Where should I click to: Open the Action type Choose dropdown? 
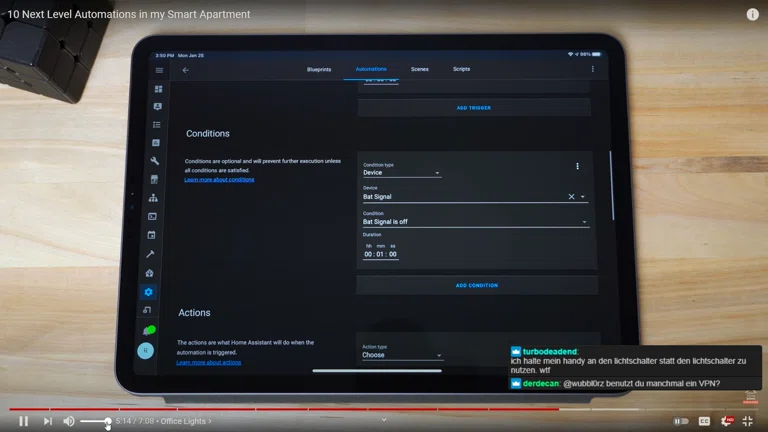(x=402, y=355)
